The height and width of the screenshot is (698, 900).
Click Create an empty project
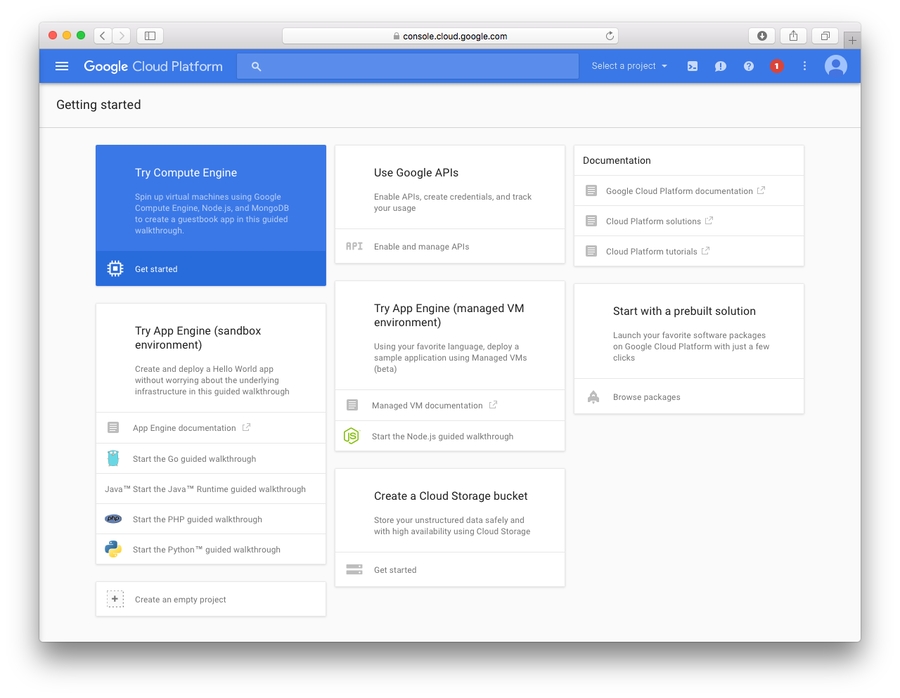coord(181,600)
